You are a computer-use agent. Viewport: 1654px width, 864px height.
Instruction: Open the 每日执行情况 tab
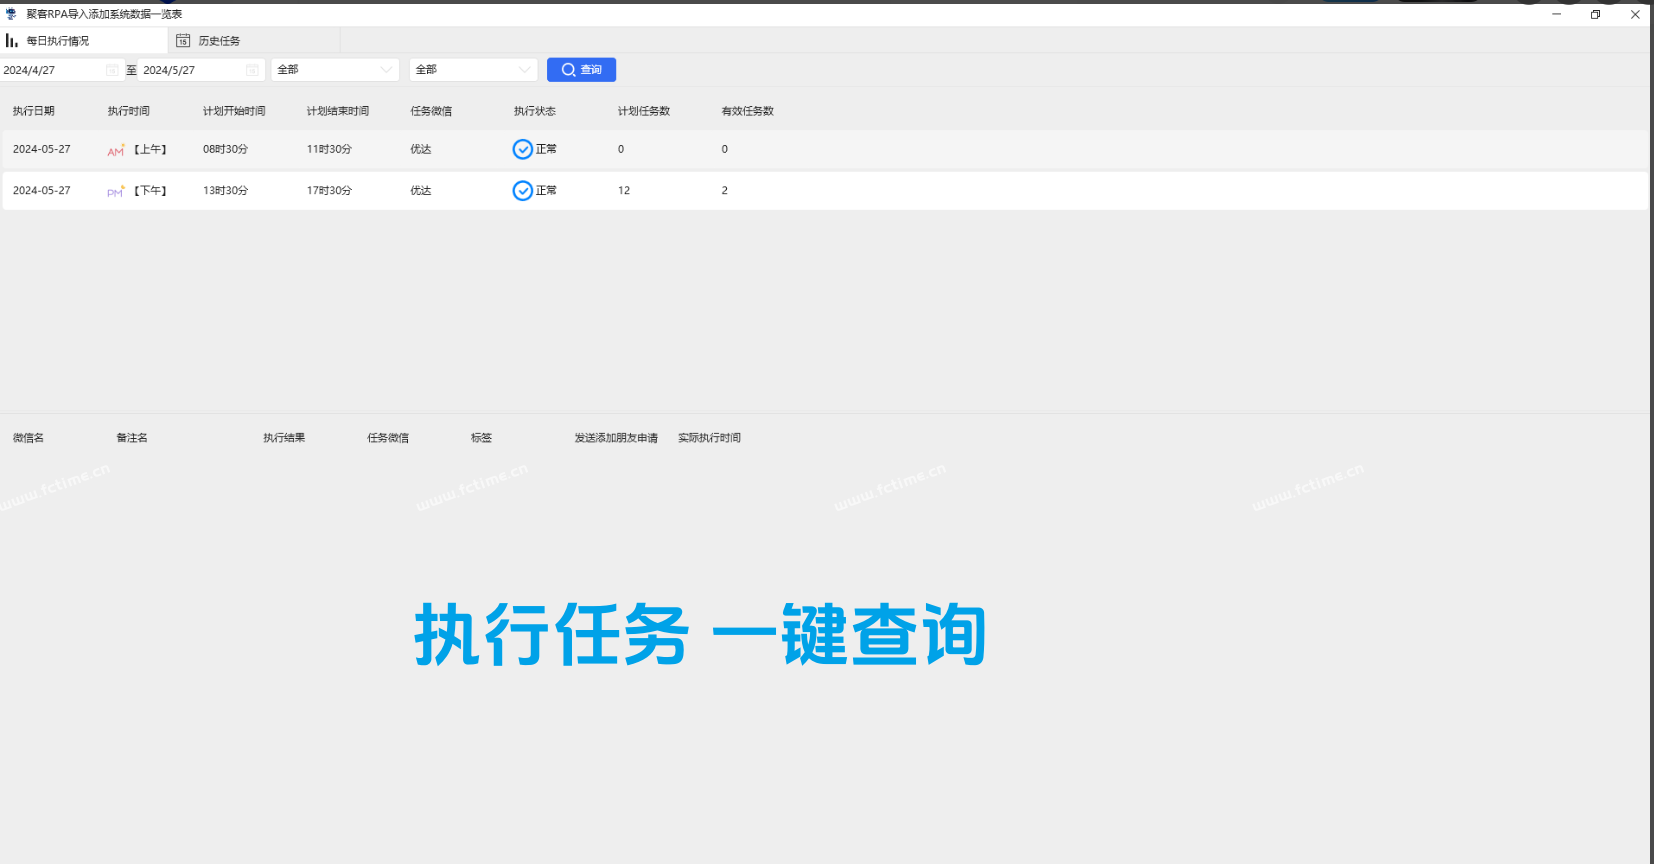(x=84, y=41)
